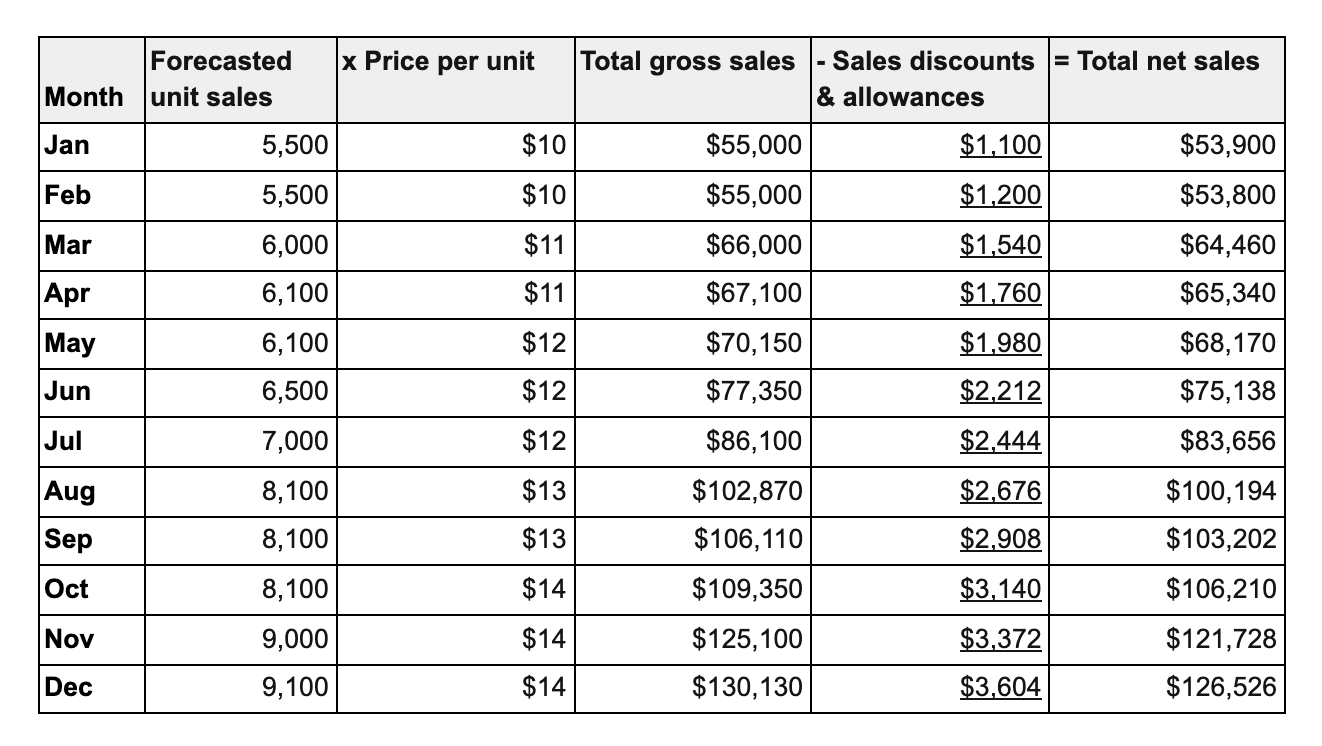This screenshot has height=746, width=1322.
Task: Click the underlined $2,212 June discount
Action: [x=1000, y=392]
